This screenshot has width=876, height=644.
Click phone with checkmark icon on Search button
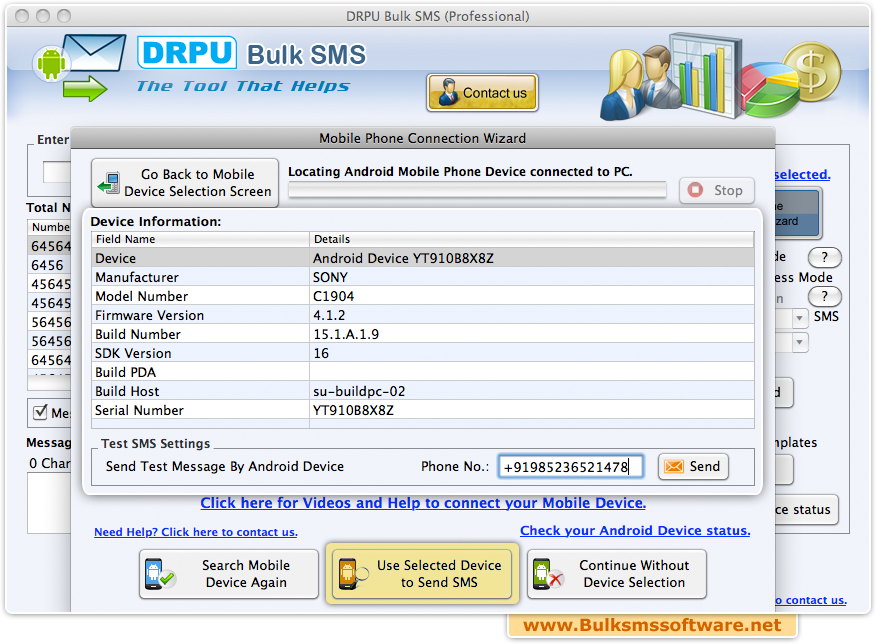click(x=159, y=574)
